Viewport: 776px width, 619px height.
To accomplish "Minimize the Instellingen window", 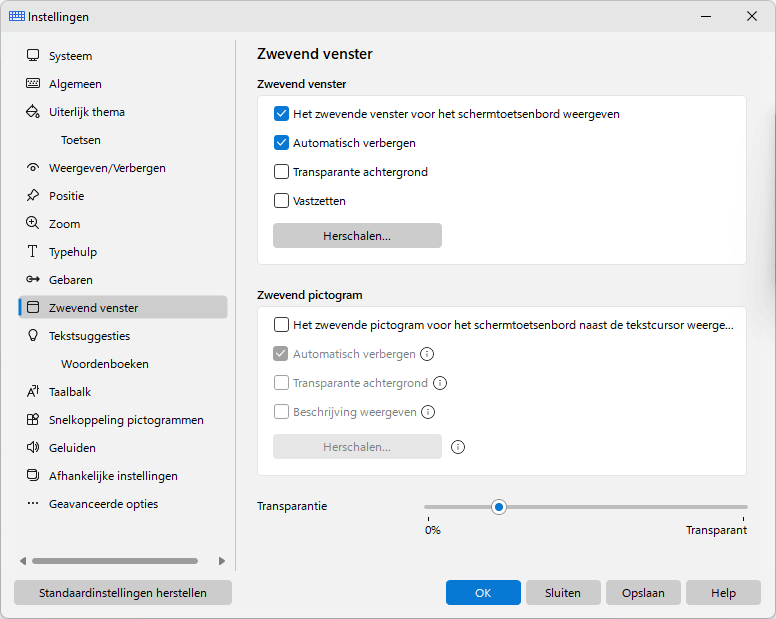I will click(x=706, y=16).
